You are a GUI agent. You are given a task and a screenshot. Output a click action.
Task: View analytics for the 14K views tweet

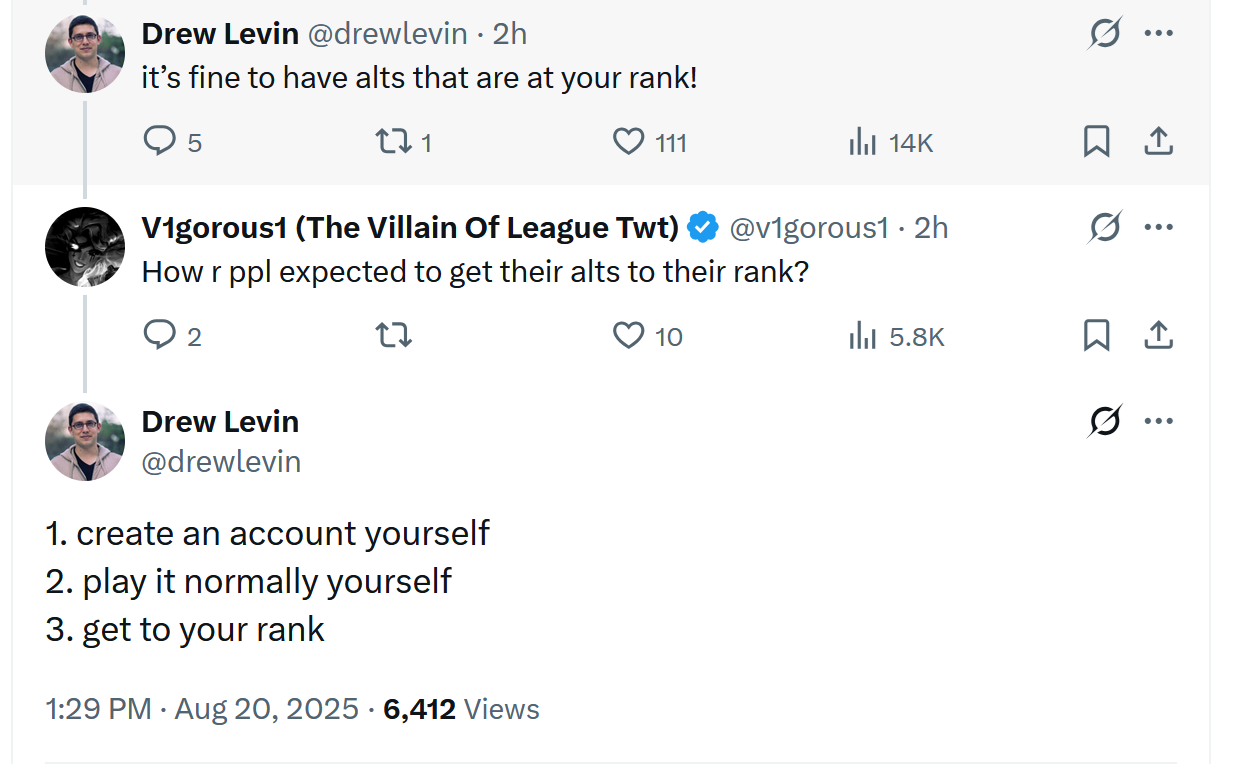pyautogui.click(x=862, y=143)
